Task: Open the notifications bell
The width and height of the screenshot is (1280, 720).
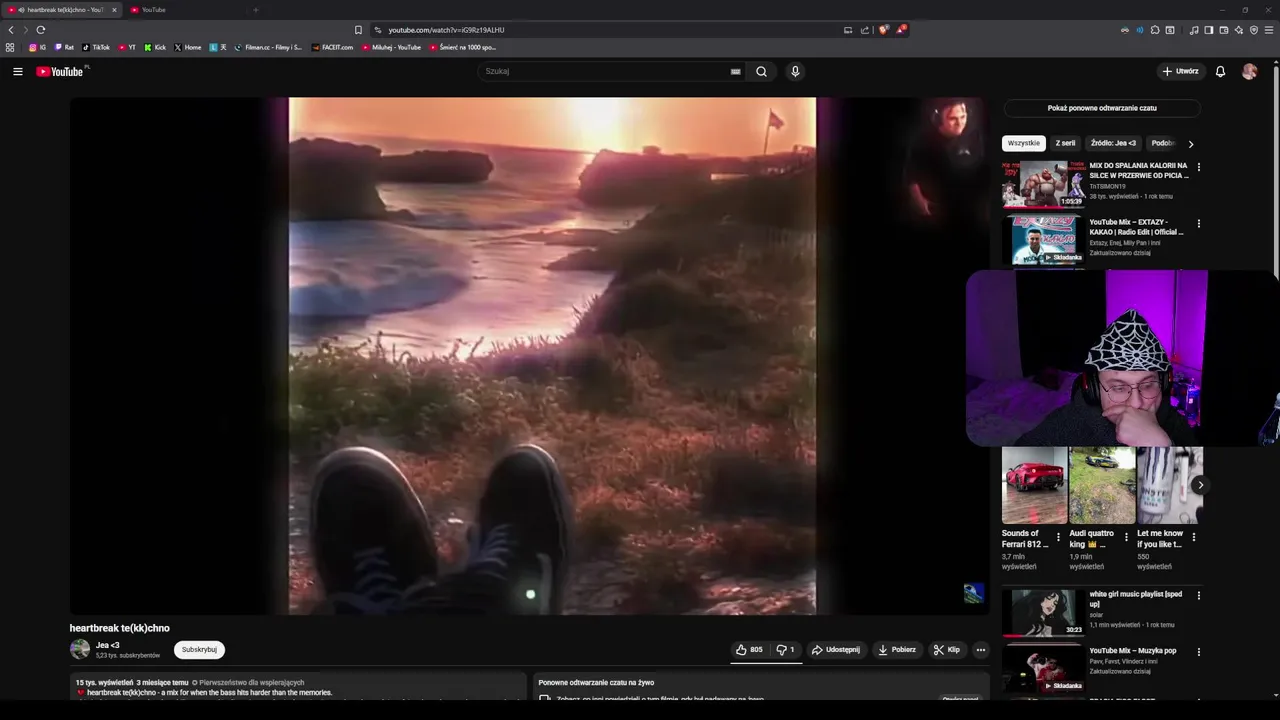Action: click(x=1220, y=71)
